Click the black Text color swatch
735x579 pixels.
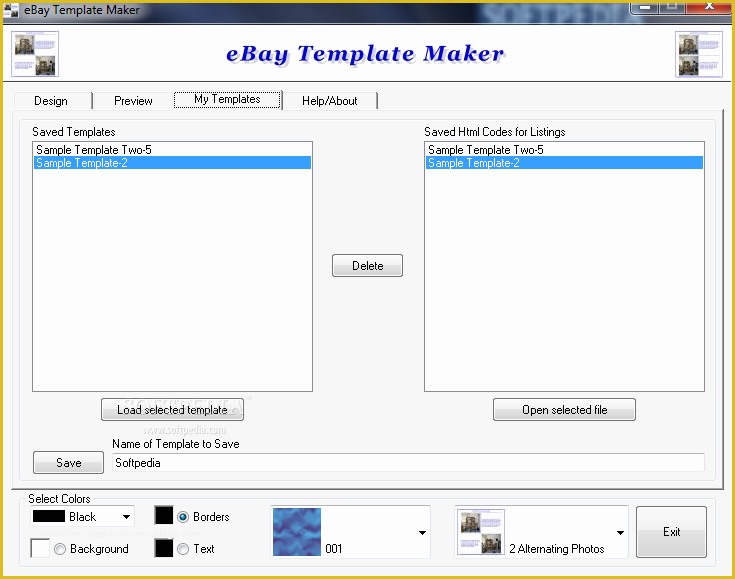[164, 548]
